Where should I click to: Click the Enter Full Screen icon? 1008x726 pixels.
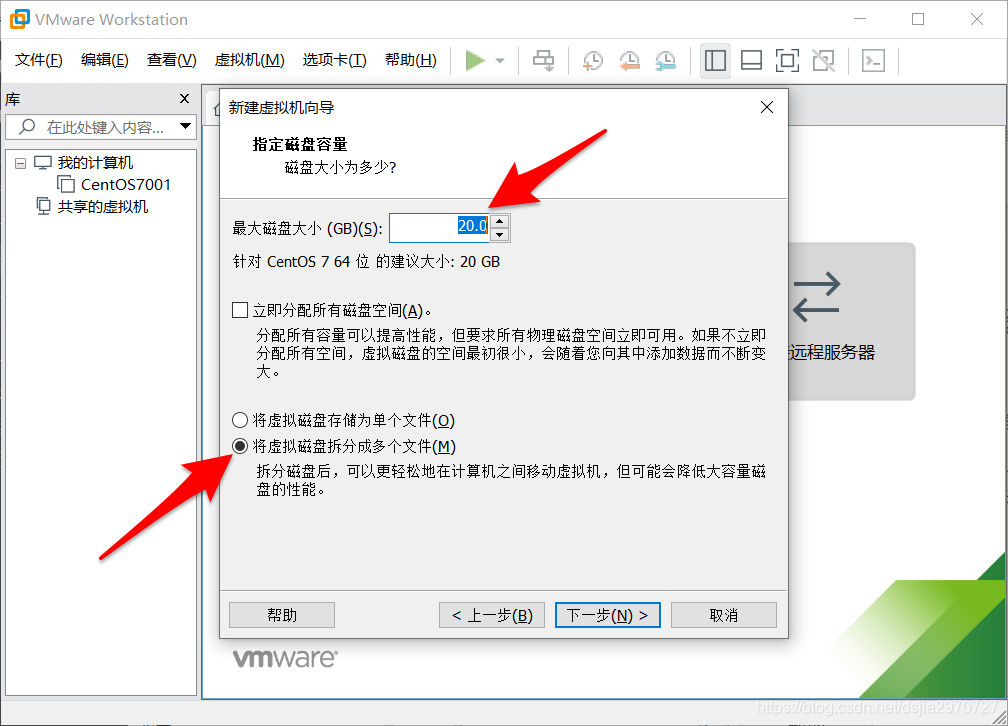(787, 60)
